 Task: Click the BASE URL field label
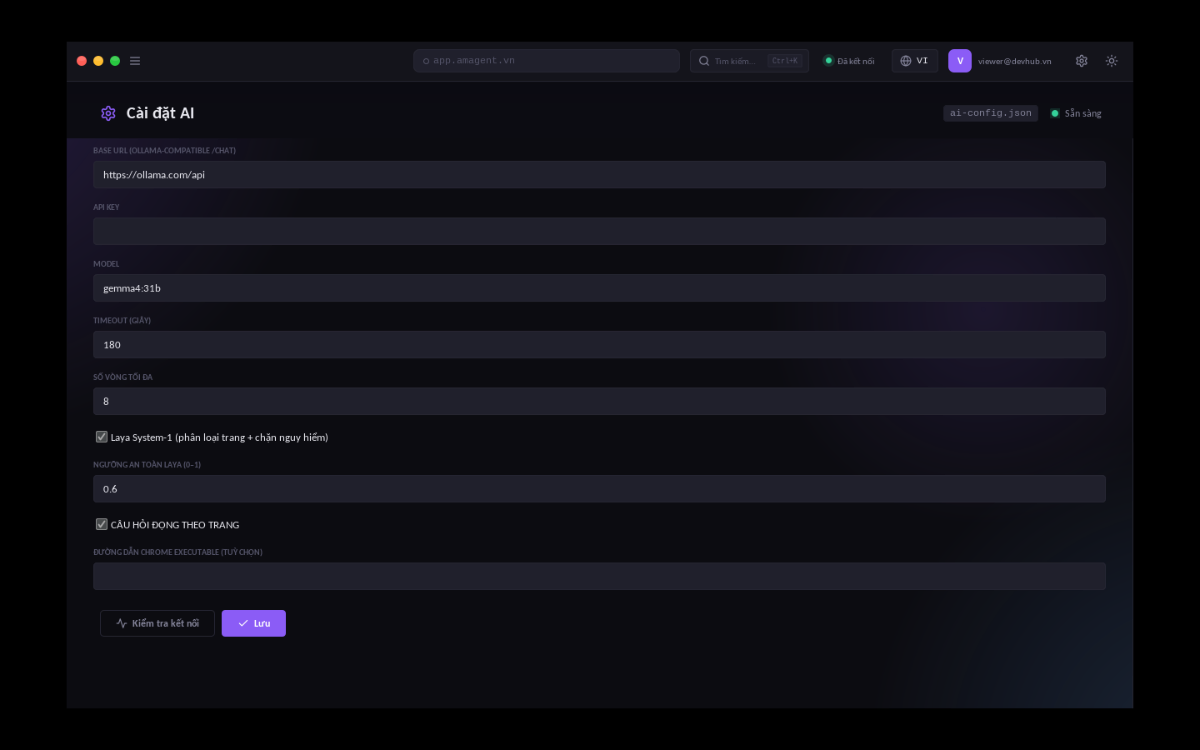pyautogui.click(x=165, y=150)
